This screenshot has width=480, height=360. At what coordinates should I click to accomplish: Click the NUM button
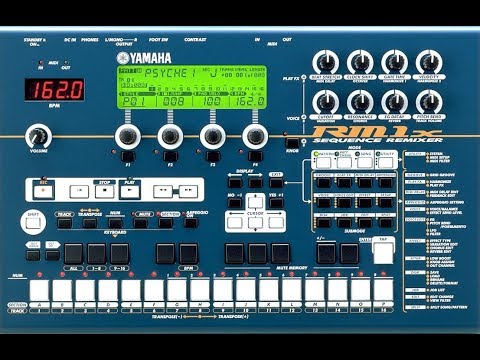[x=115, y=223]
